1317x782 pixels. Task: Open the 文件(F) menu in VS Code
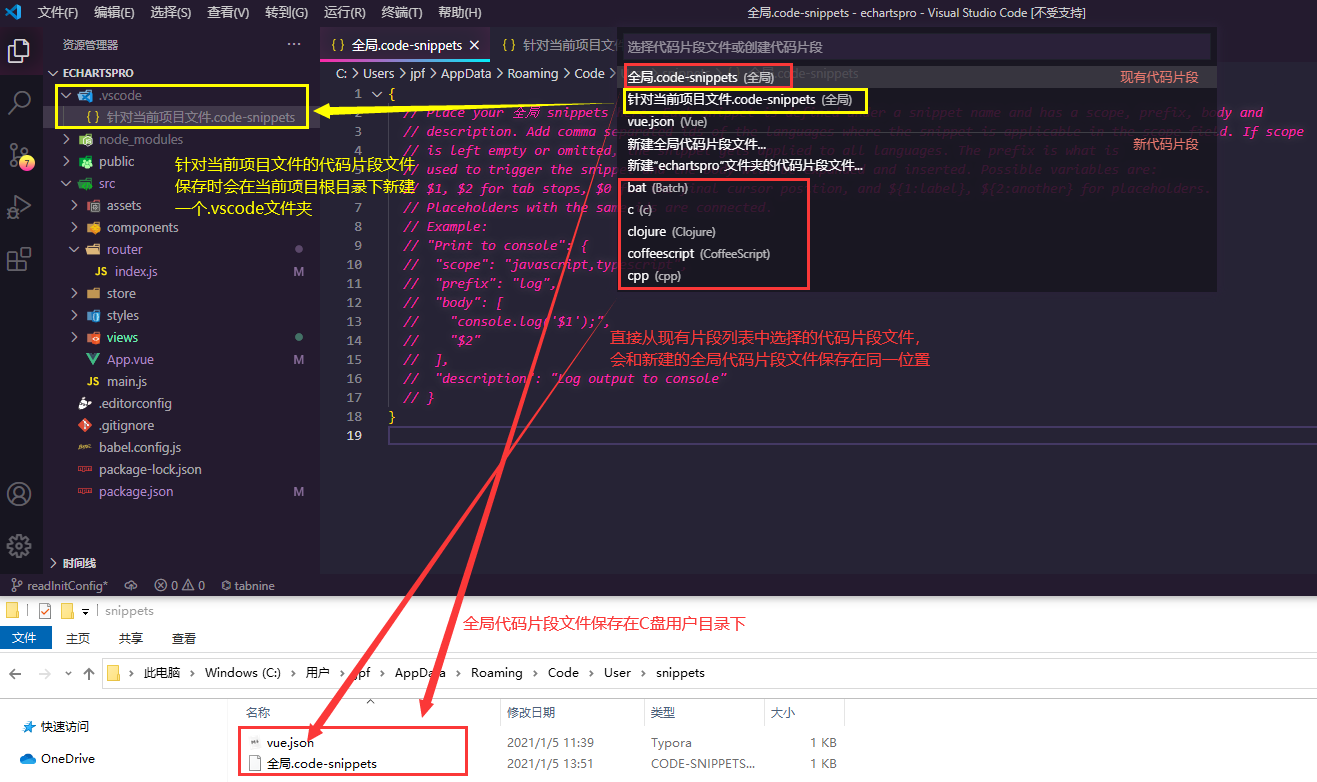58,13
